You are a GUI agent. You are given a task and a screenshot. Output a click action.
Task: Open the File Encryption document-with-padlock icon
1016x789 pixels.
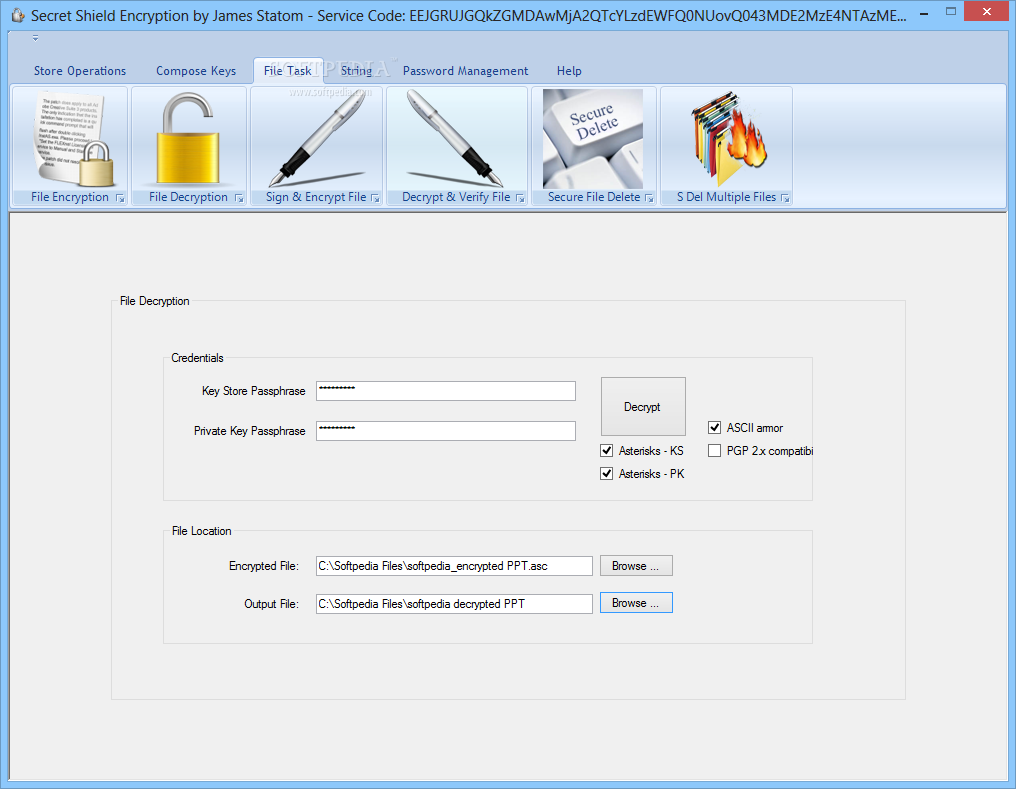click(74, 139)
